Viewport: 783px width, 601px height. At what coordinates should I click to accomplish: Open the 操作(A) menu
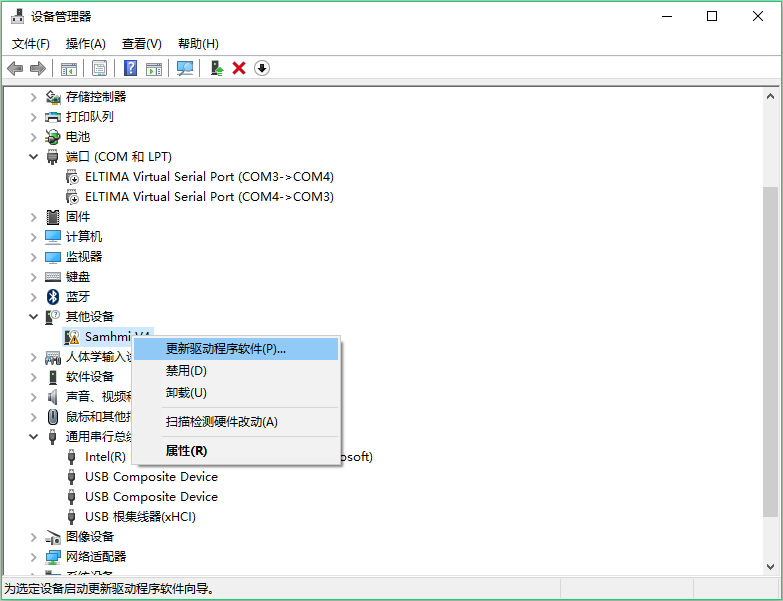pyautogui.click(x=85, y=44)
